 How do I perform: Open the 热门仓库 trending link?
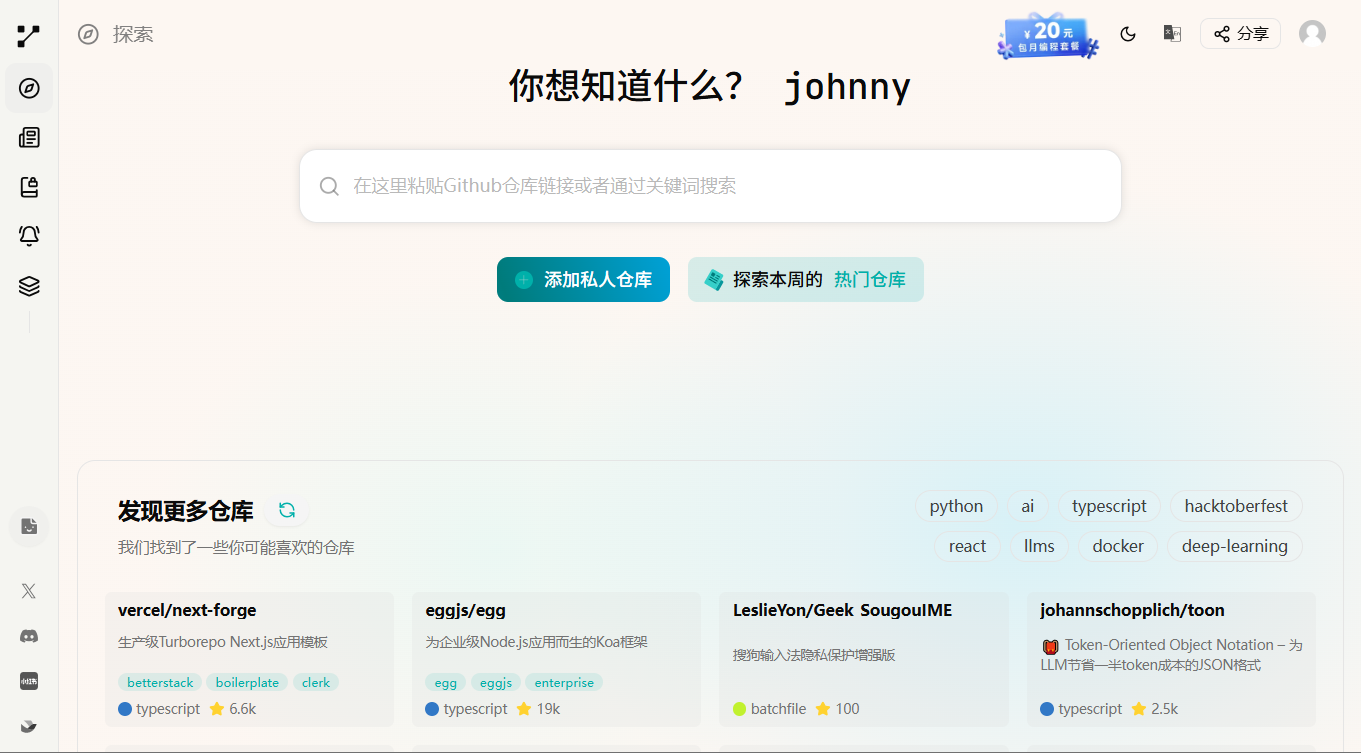[x=869, y=280]
